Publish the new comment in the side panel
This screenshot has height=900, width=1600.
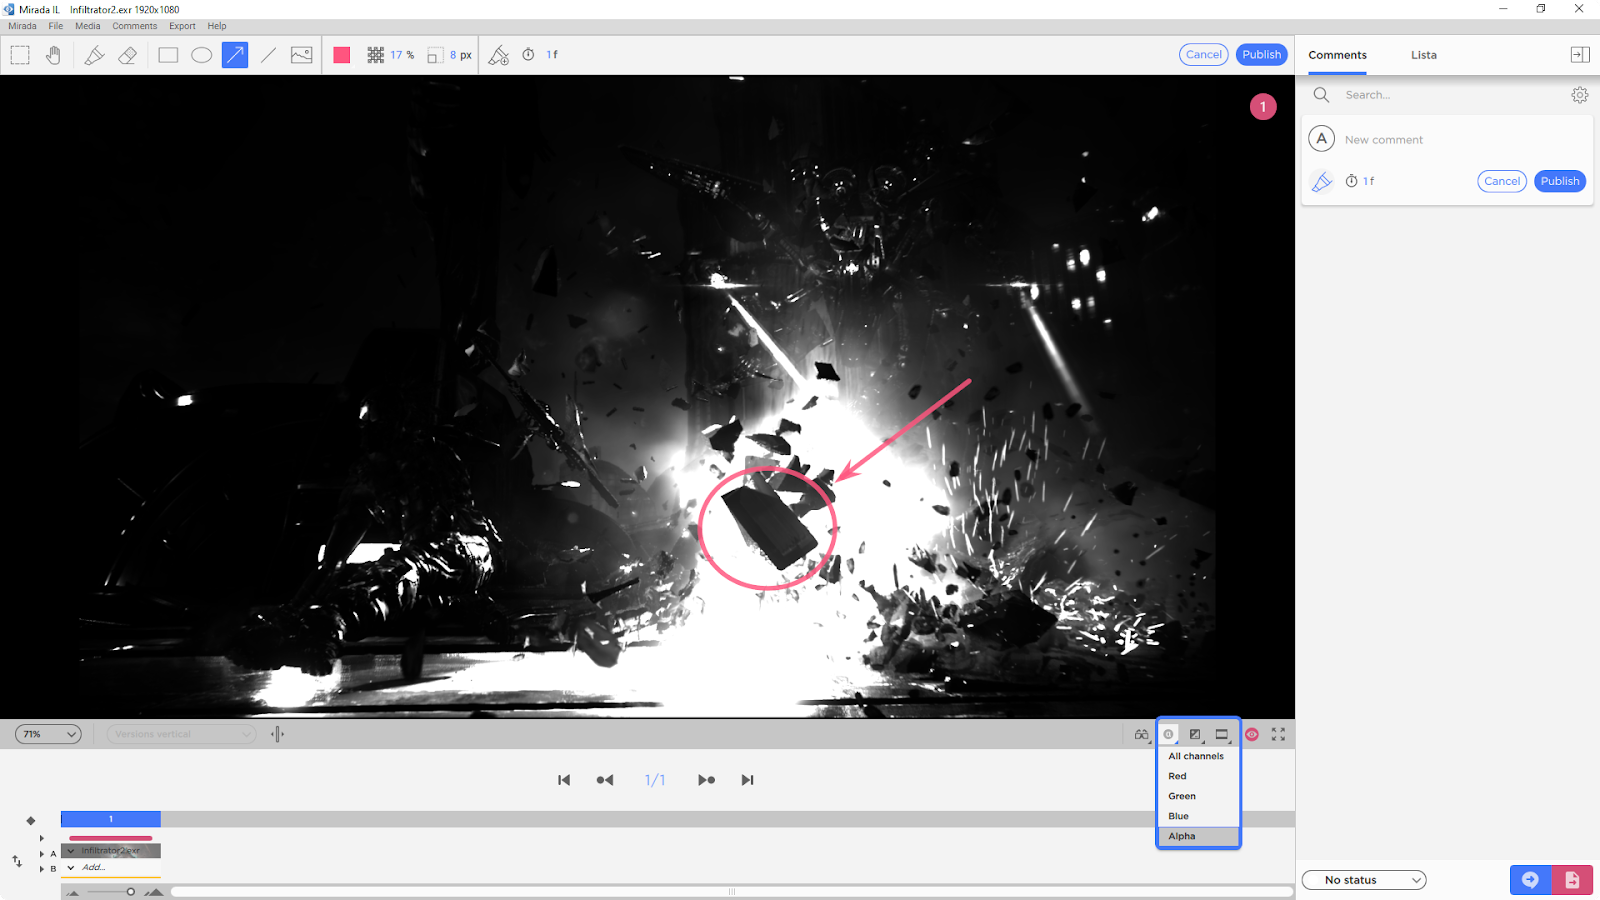[x=1560, y=181]
